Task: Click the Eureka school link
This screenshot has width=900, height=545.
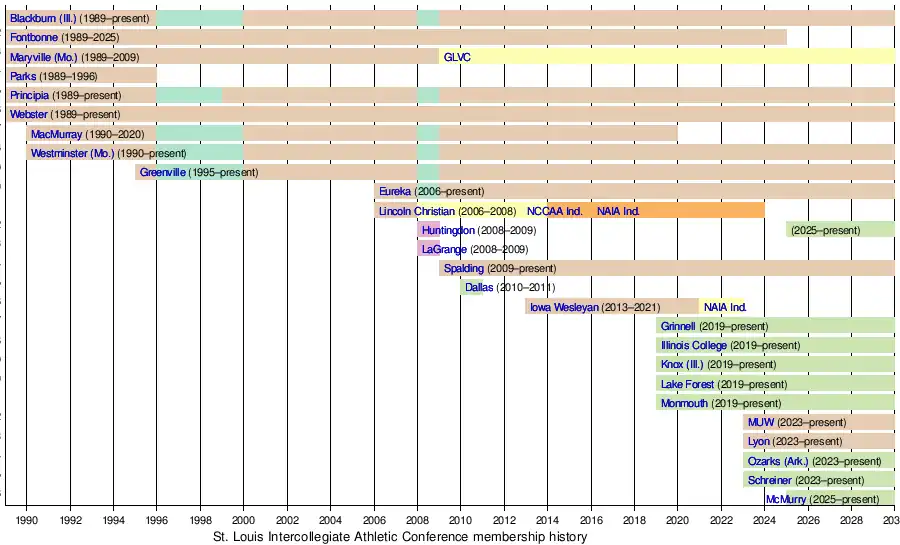Action: click(x=394, y=192)
